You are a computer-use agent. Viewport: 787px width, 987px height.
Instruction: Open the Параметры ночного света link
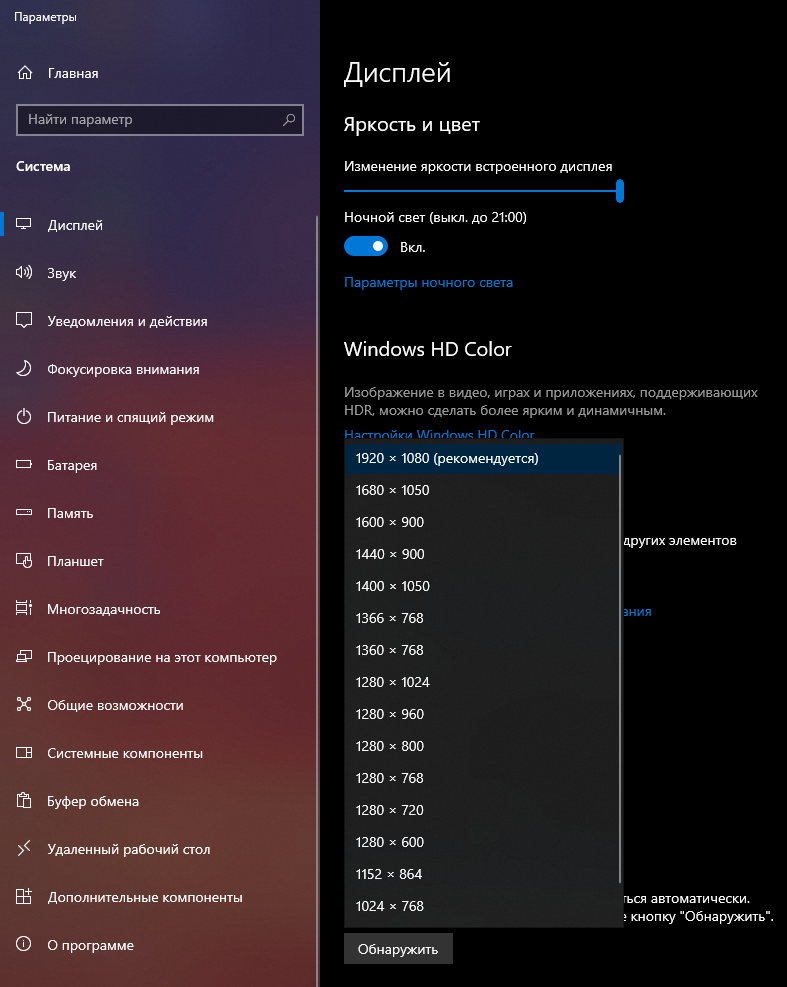428,283
